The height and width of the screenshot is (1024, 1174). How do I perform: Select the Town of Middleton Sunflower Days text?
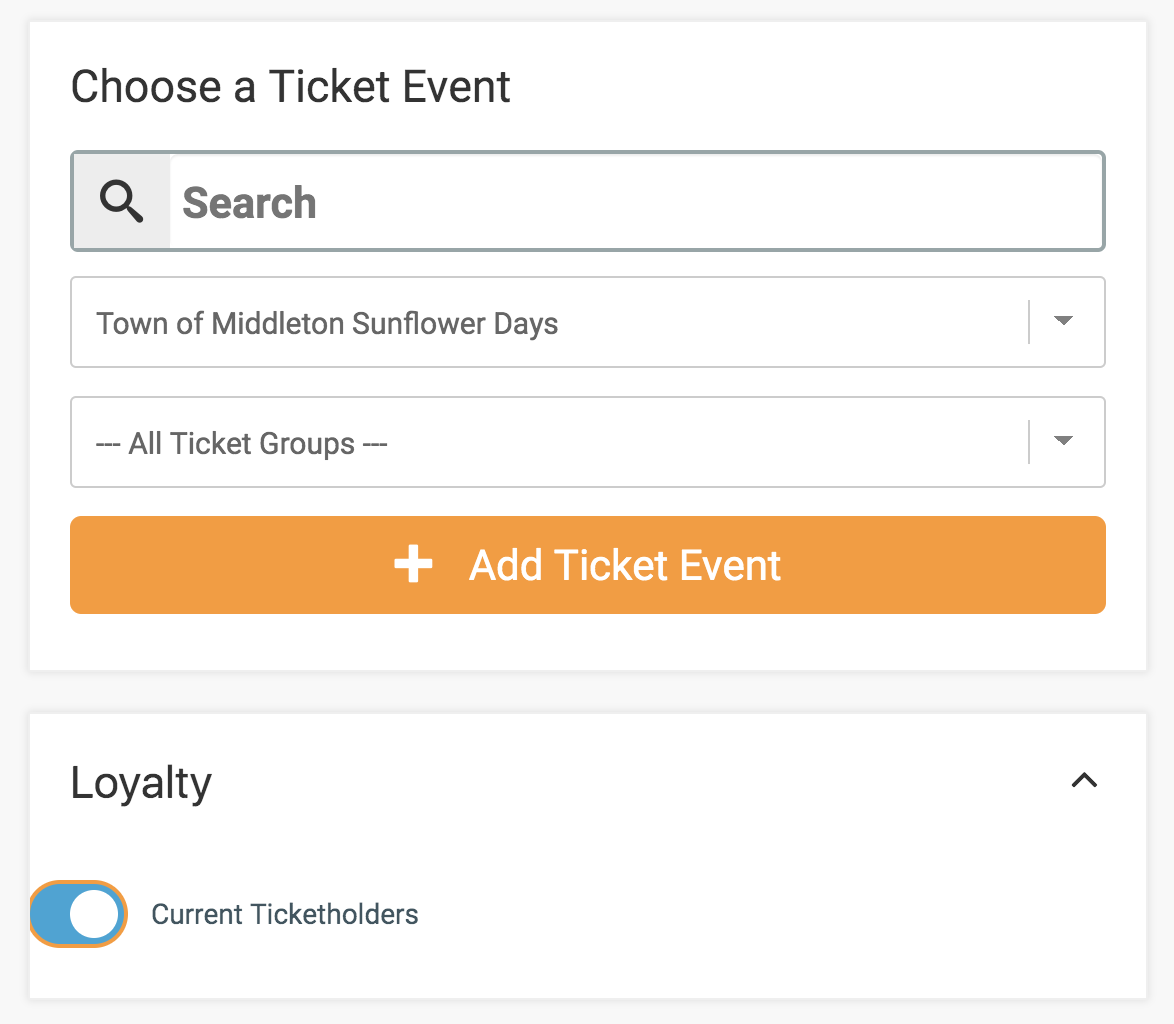click(327, 323)
